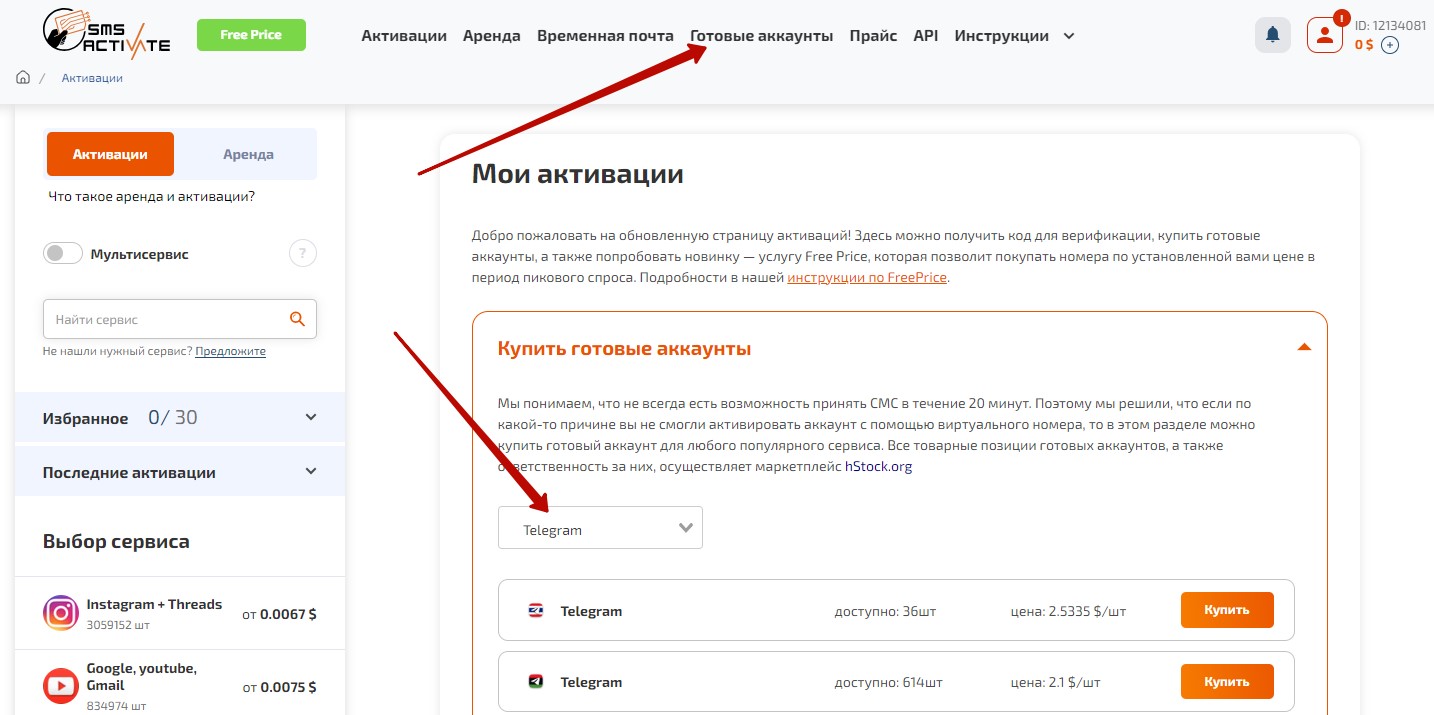Image resolution: width=1434 pixels, height=715 pixels.
Task: Toggle the Мультисервис switch
Action: tap(63, 254)
